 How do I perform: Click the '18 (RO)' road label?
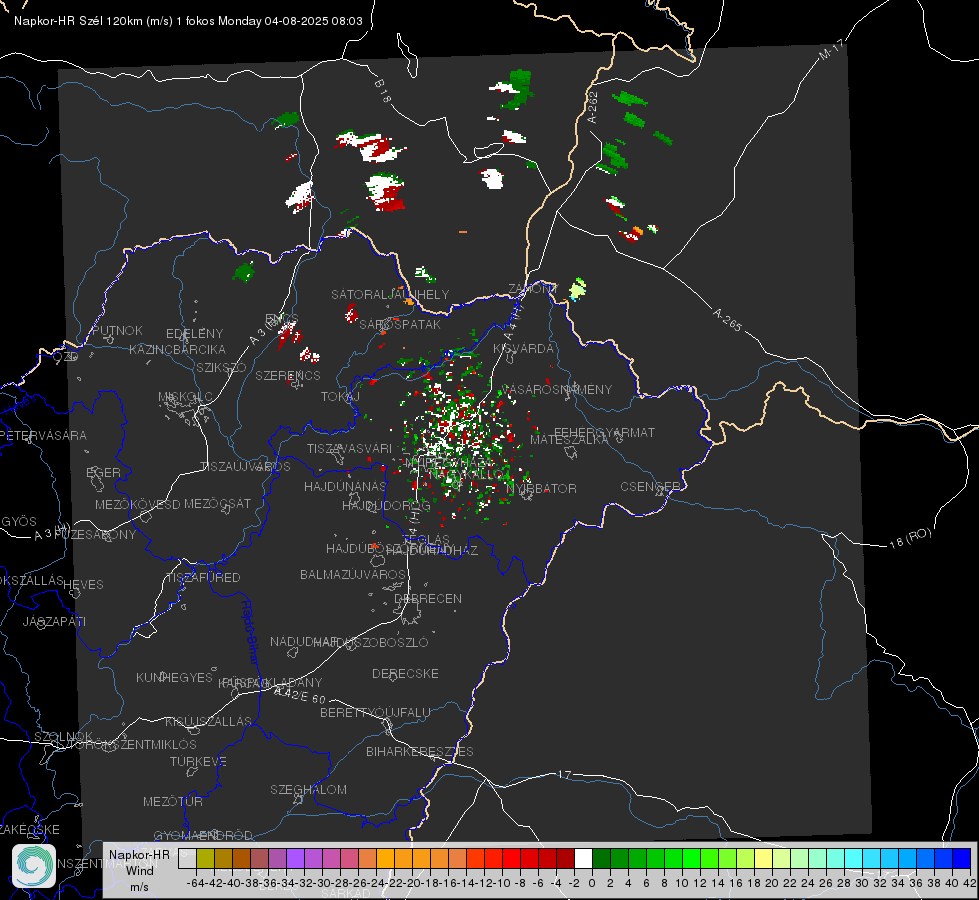pyautogui.click(x=910, y=538)
